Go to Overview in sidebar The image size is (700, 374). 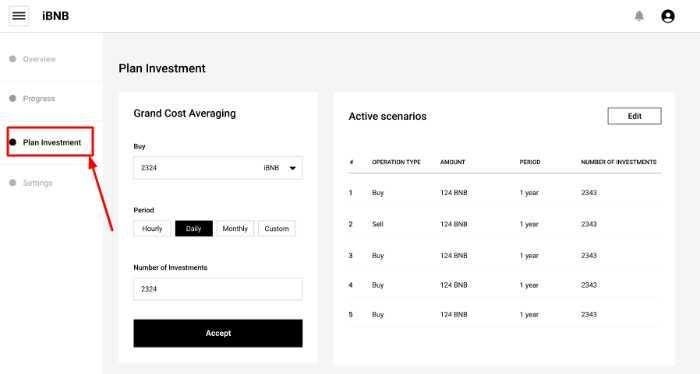pos(39,59)
